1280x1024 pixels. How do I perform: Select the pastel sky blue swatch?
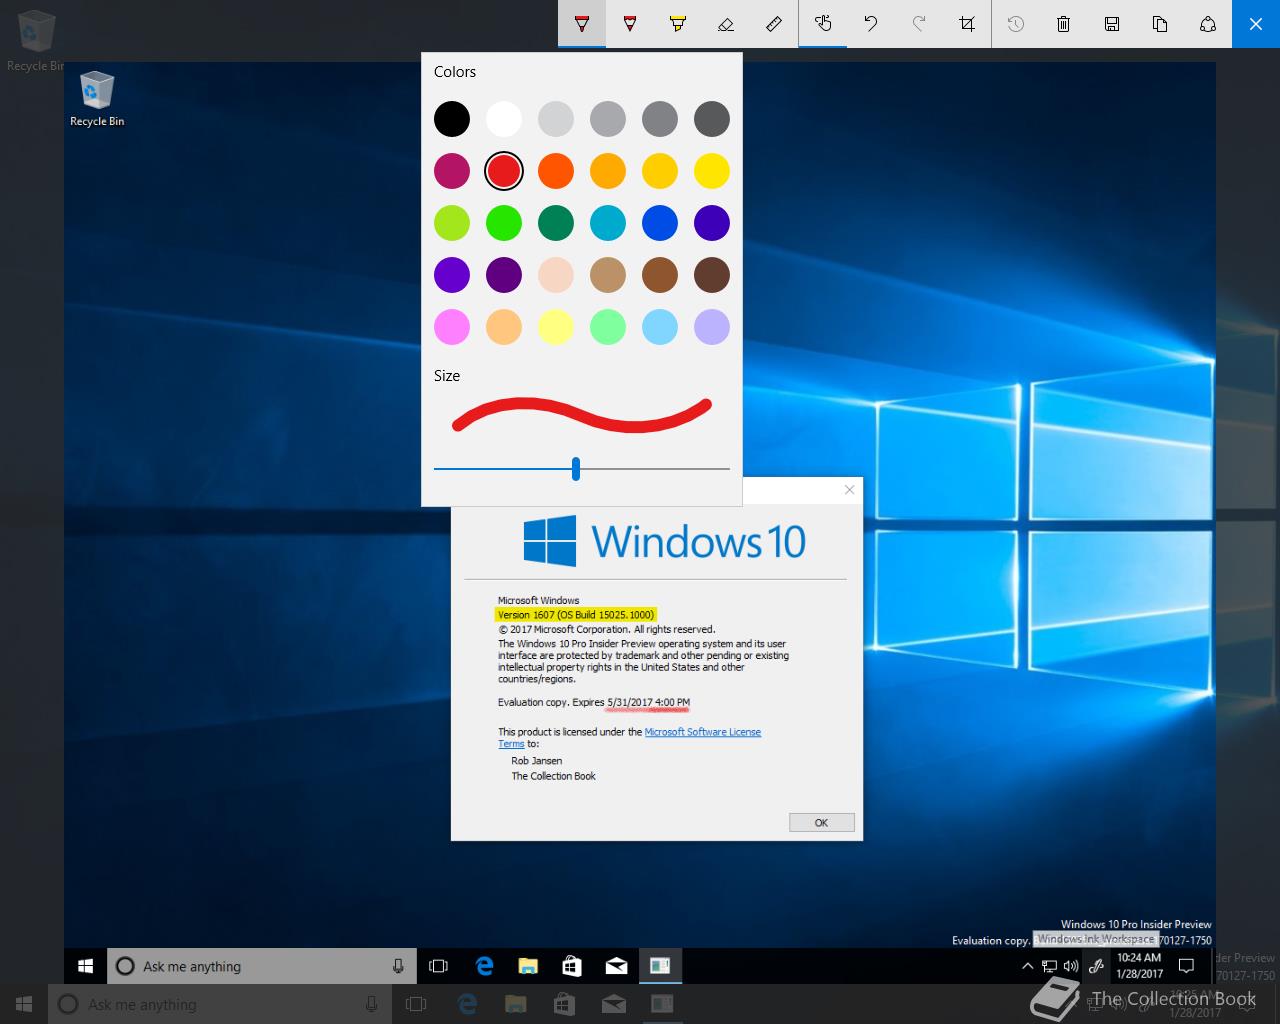click(660, 327)
